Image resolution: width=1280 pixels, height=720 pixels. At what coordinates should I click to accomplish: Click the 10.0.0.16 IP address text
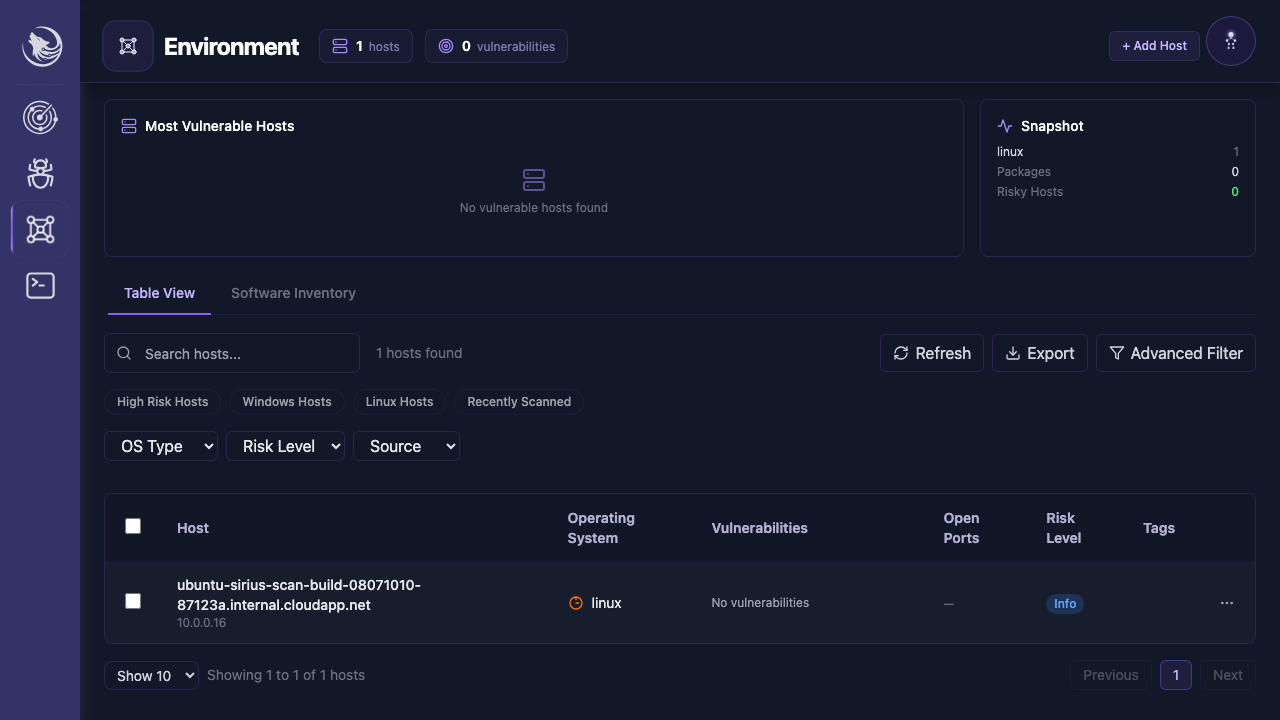[x=202, y=623]
